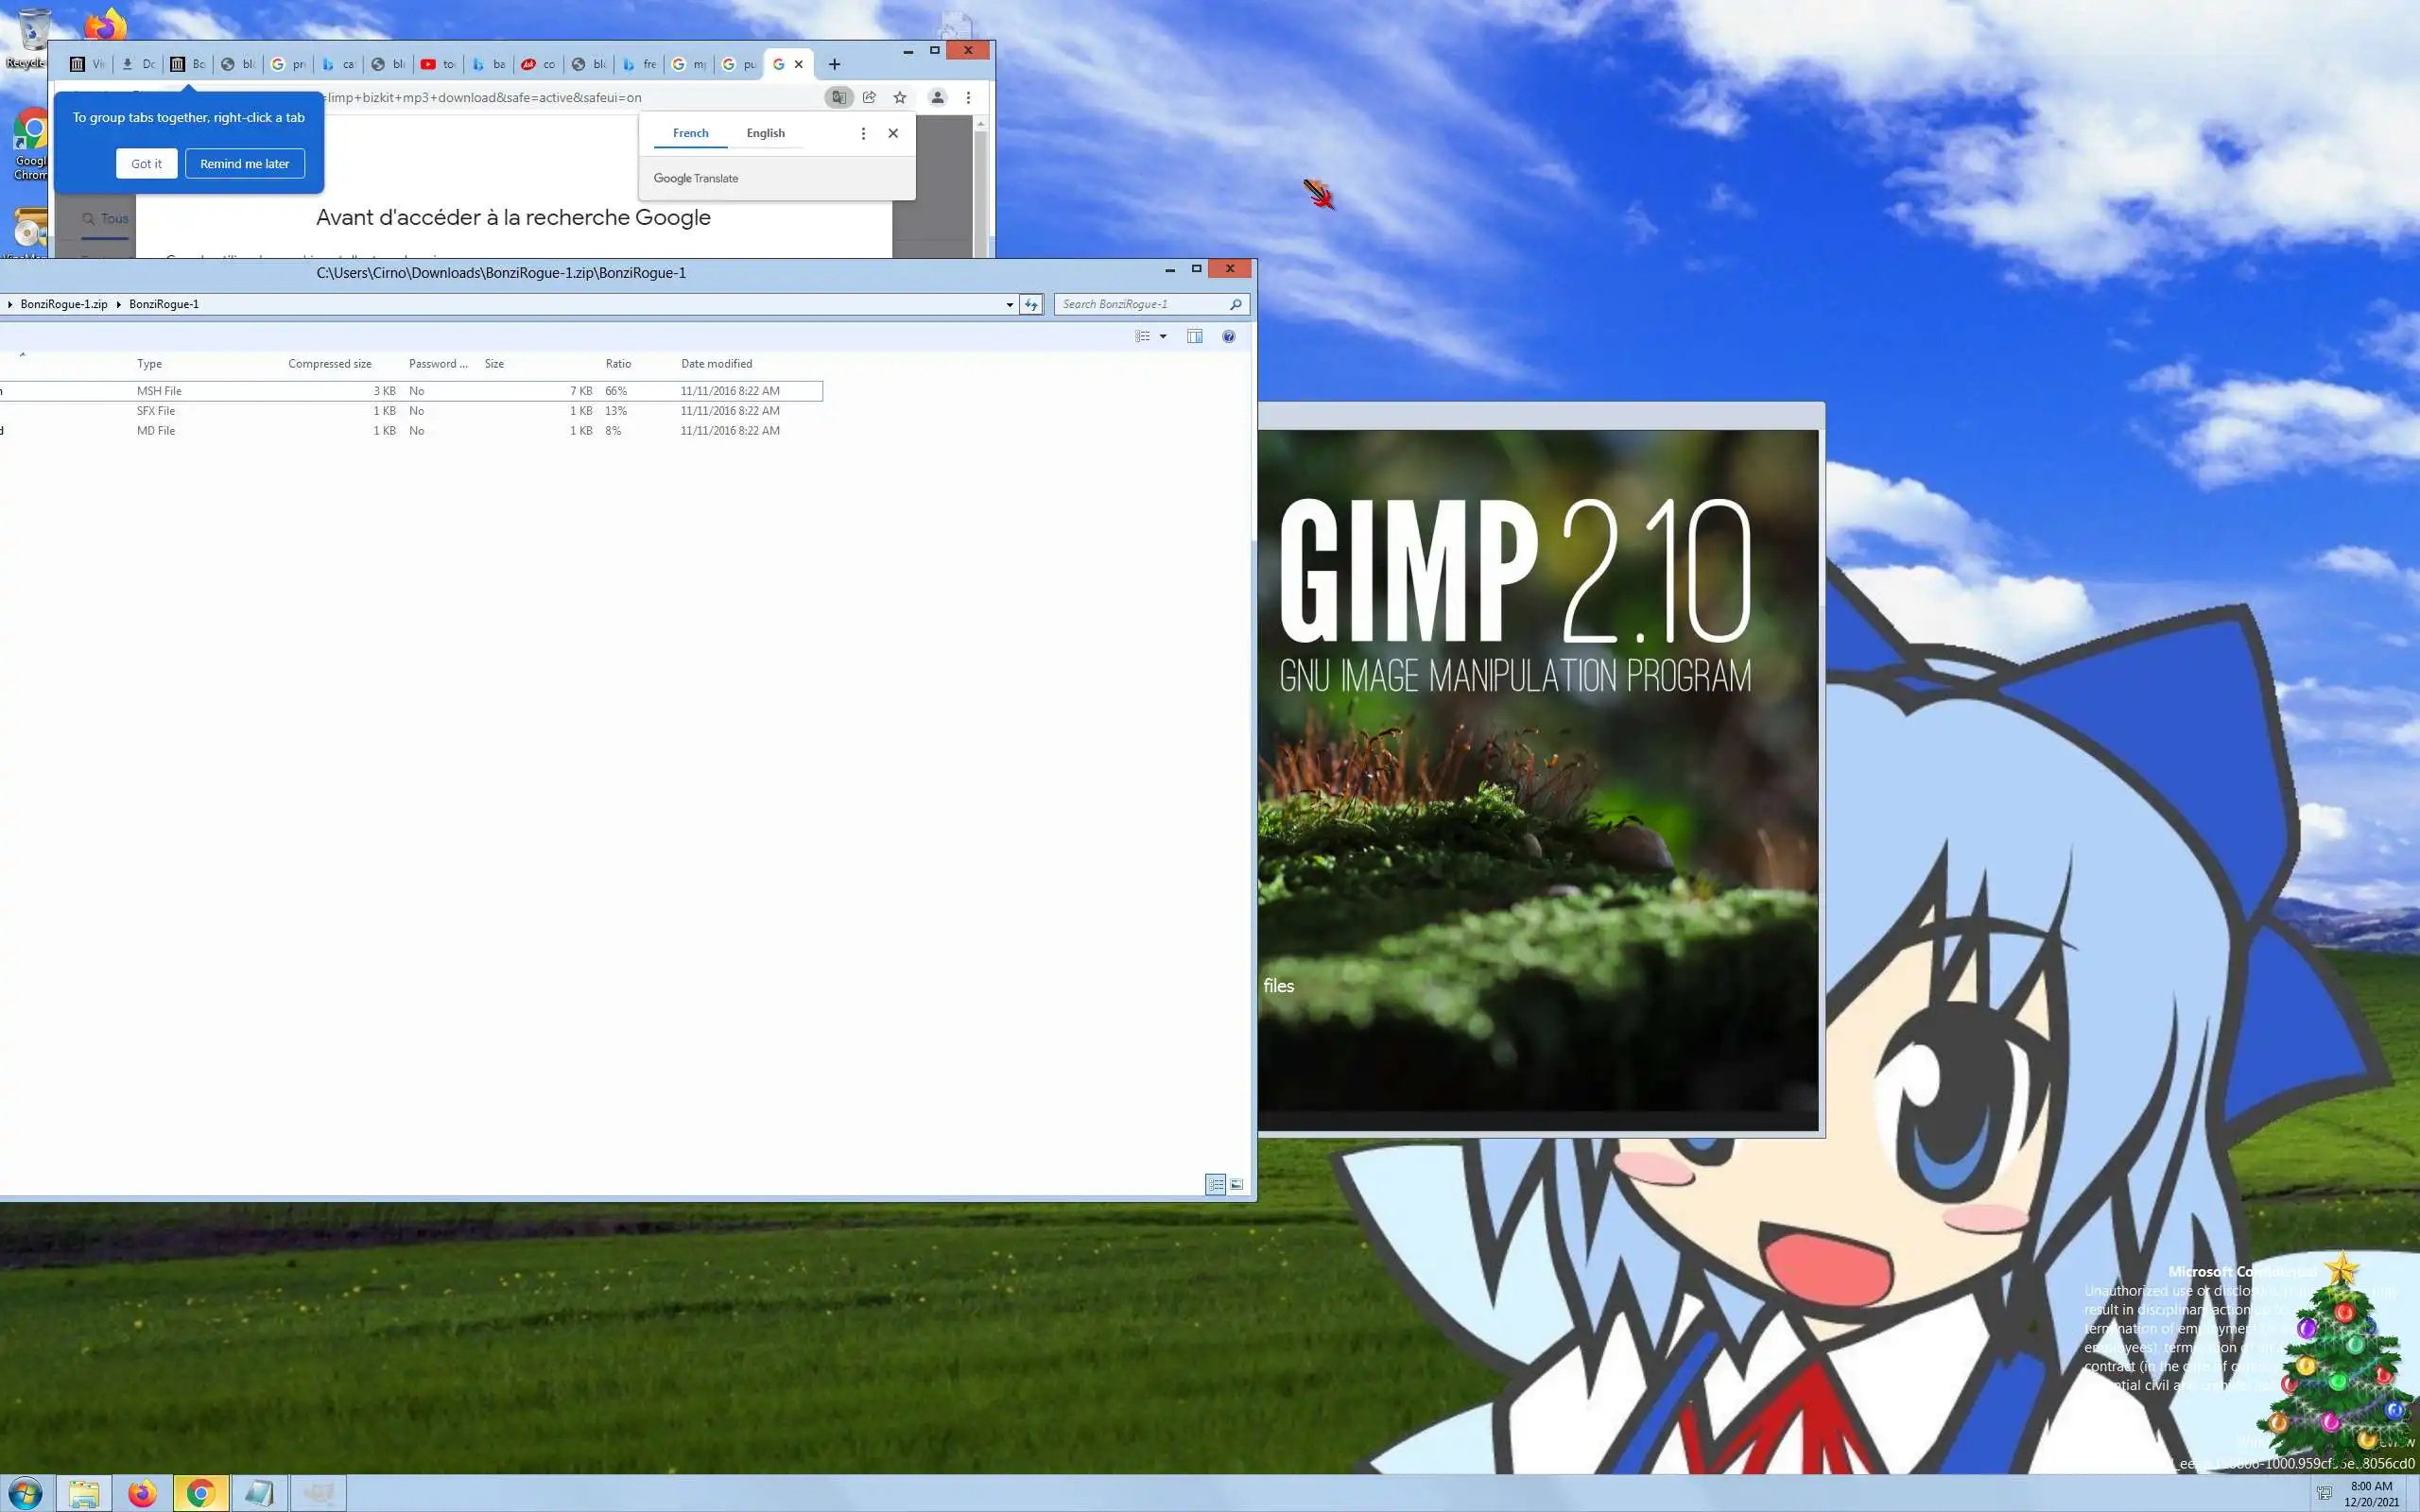This screenshot has width=2420, height=1512.
Task: Refresh the BonziRogue-1 folder address
Action: pyautogui.click(x=1031, y=304)
